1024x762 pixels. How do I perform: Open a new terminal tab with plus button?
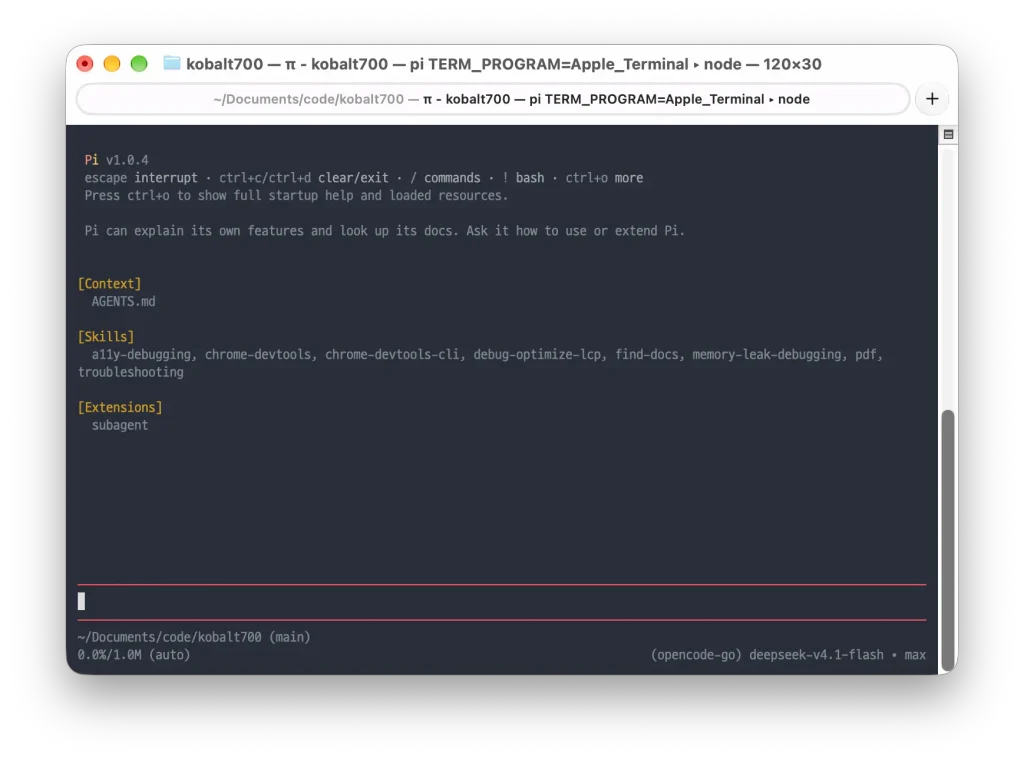tap(932, 99)
